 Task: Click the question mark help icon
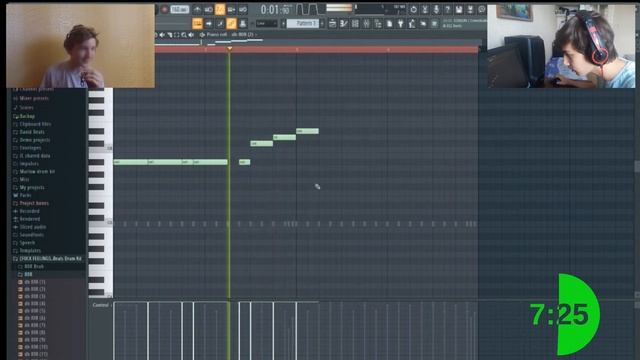click(x=448, y=9)
